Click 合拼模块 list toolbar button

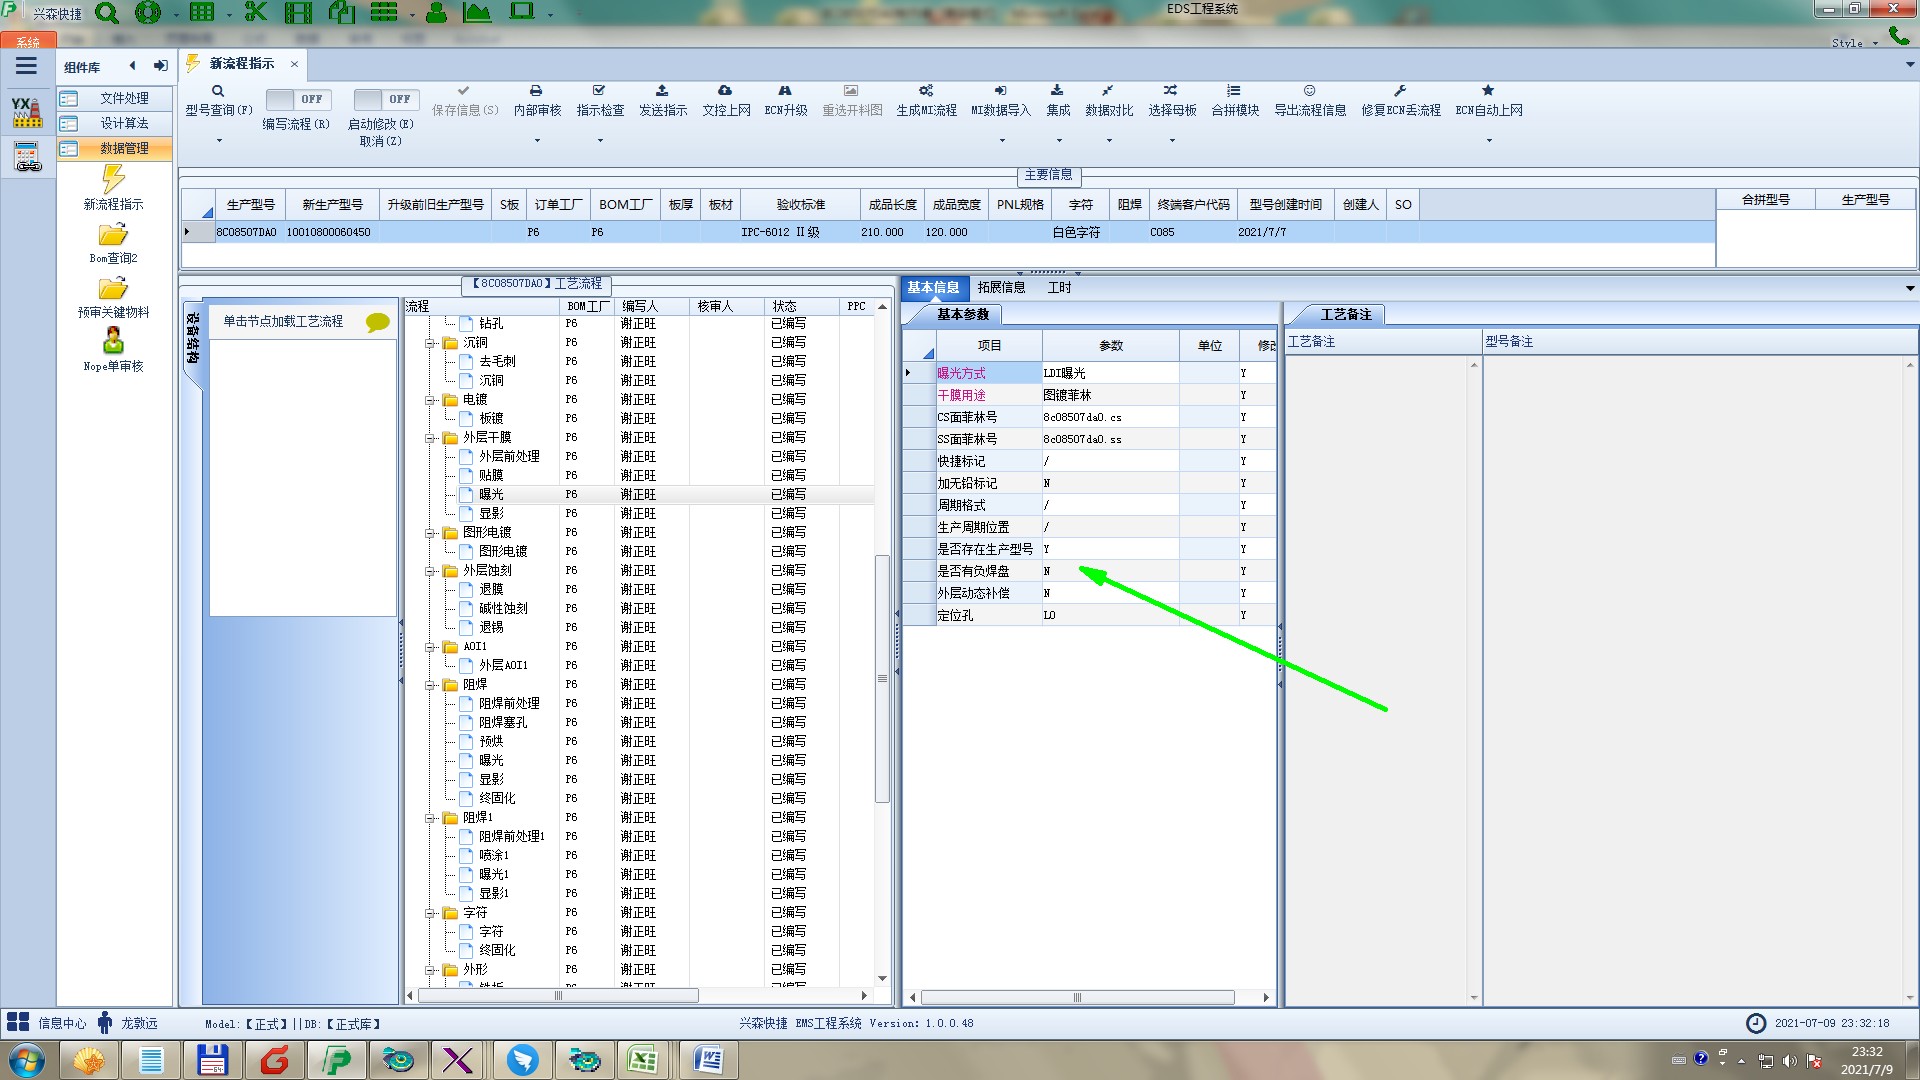coord(1235,101)
